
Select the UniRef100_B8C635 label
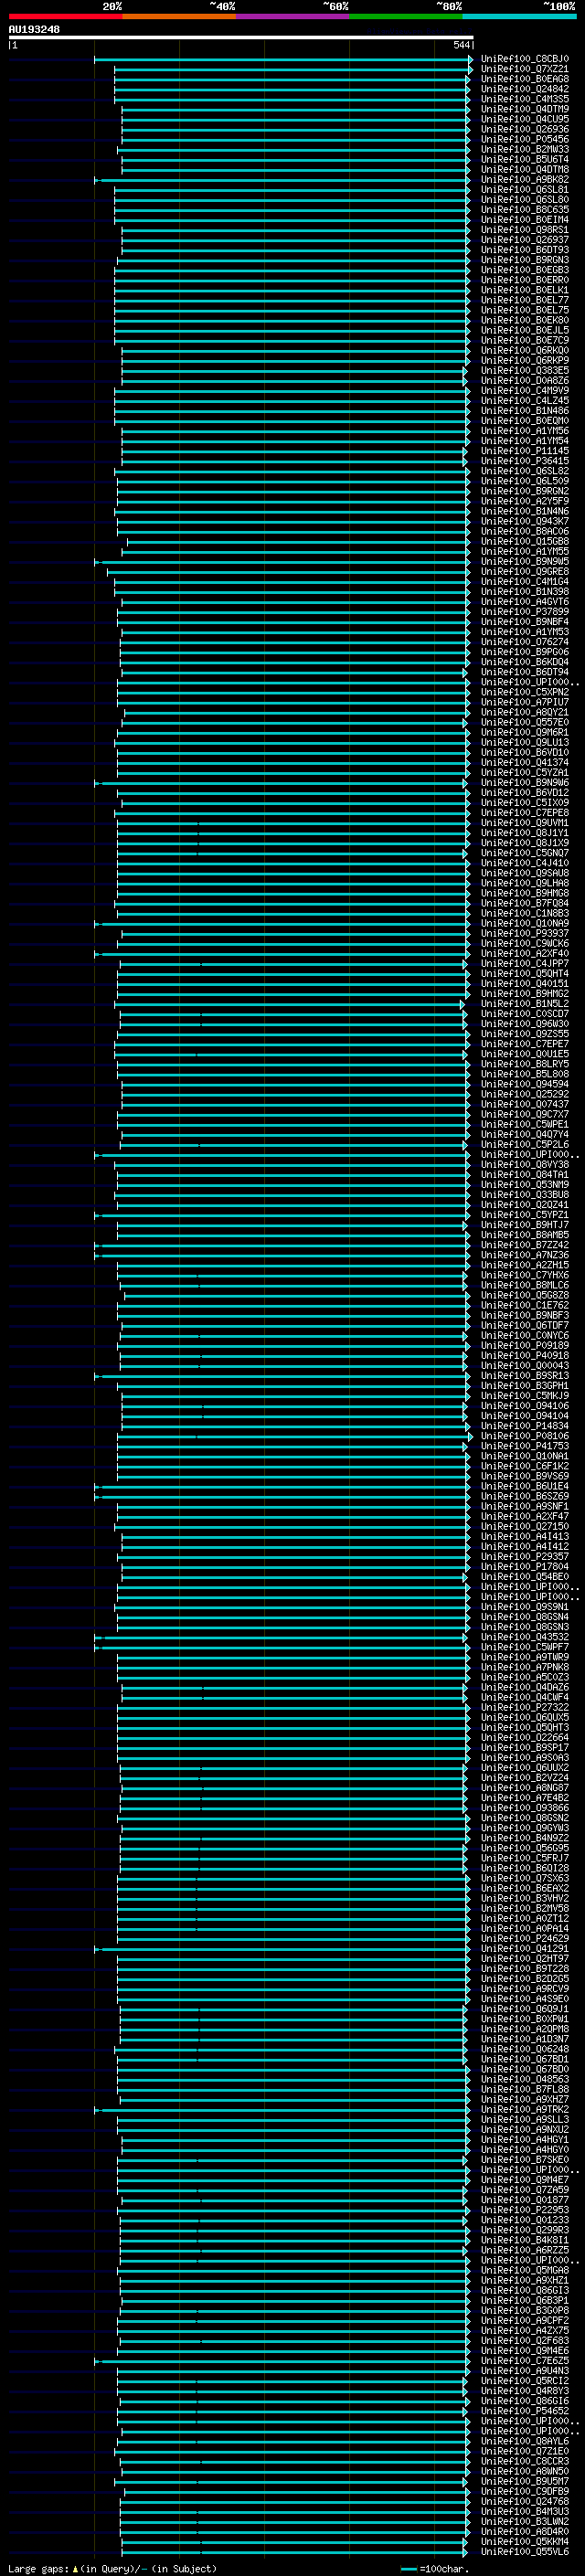pos(524,210)
